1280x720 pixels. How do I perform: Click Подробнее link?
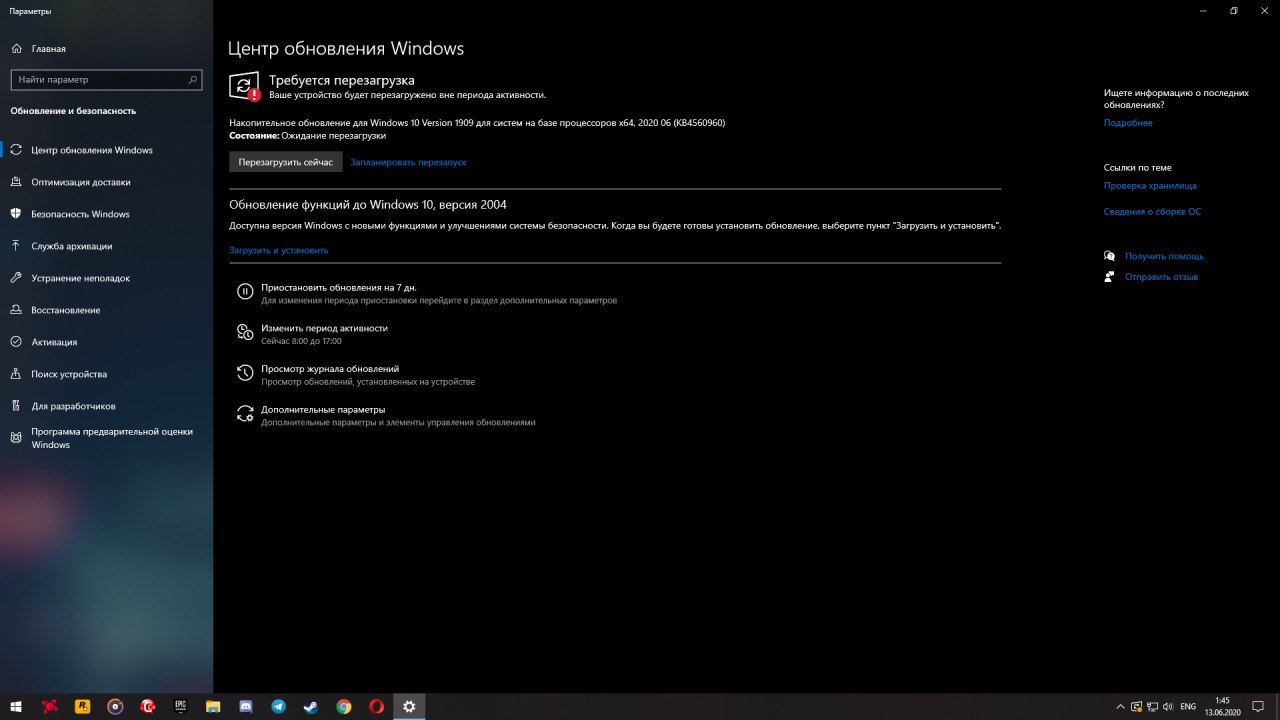tap(1128, 123)
